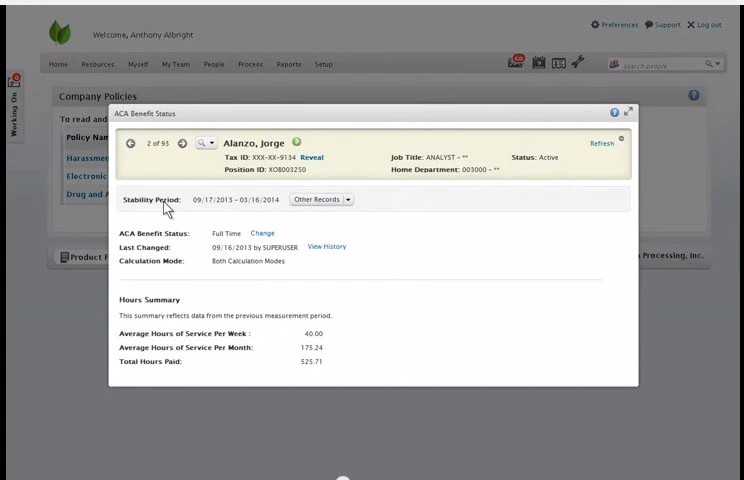The width and height of the screenshot is (744, 480).
Task: Click the Refresh link
Action: [602, 143]
